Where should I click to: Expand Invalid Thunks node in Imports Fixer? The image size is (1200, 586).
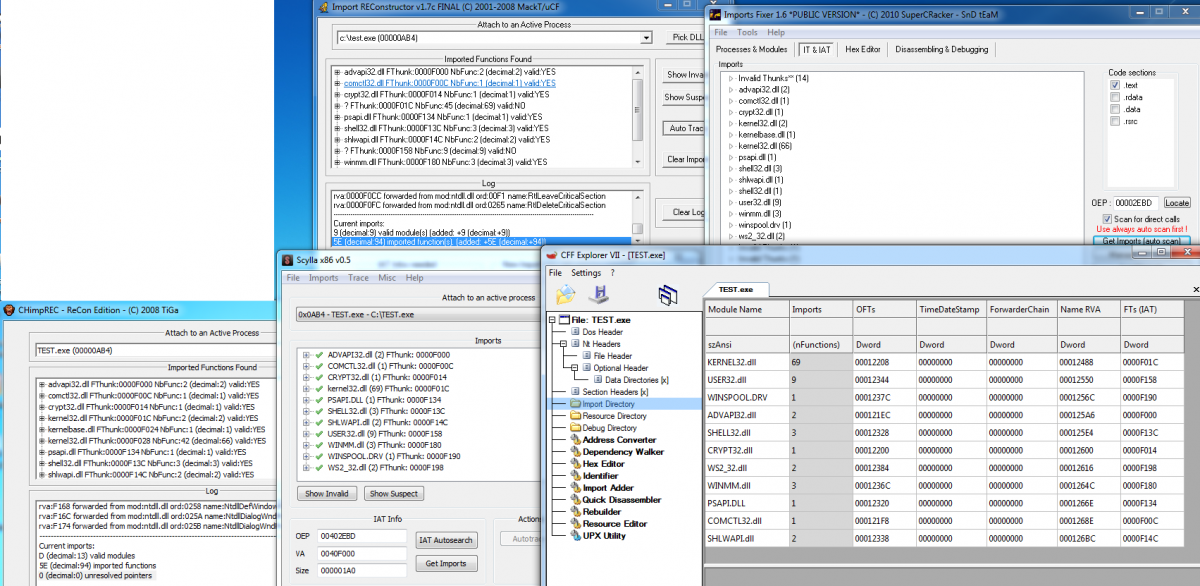pos(731,78)
